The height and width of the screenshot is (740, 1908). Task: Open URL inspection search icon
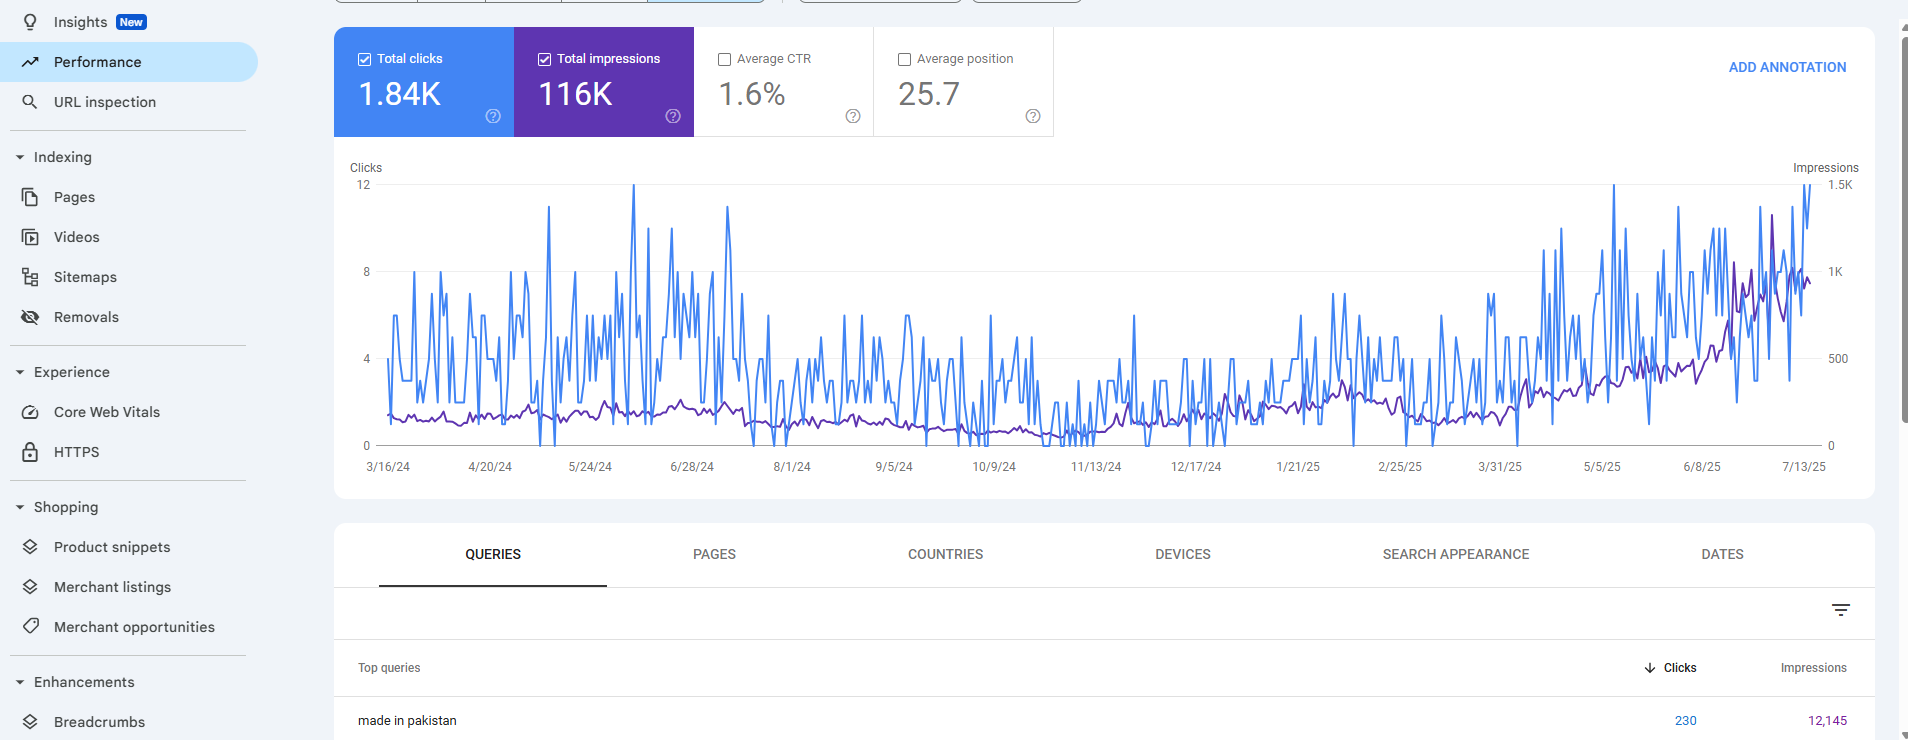click(30, 102)
